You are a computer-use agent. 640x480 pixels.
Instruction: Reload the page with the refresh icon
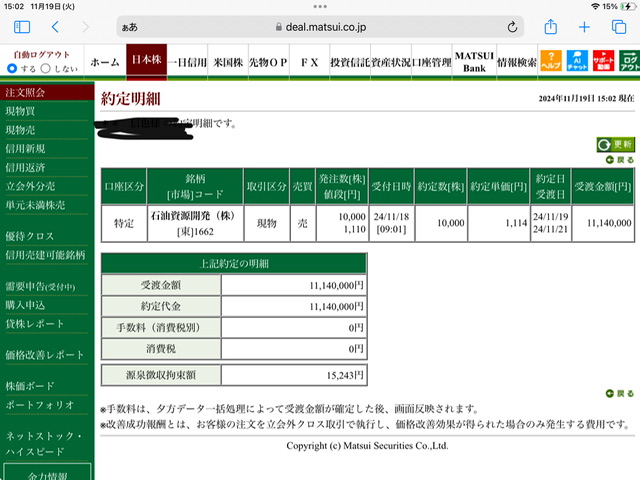pos(512,27)
